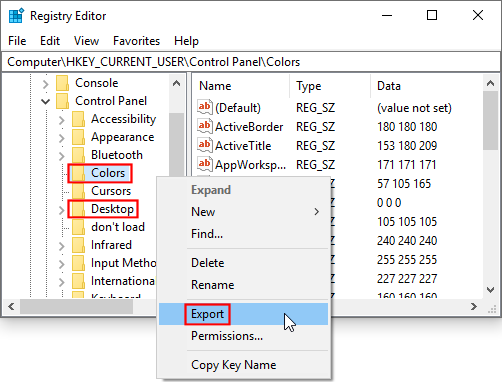Maximize the Registry Editor window
The width and height of the screenshot is (502, 382).
coord(432,15)
